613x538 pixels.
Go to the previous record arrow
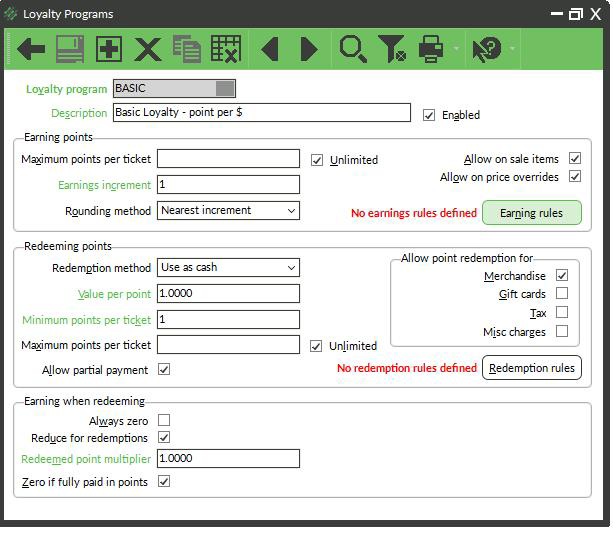pos(269,49)
